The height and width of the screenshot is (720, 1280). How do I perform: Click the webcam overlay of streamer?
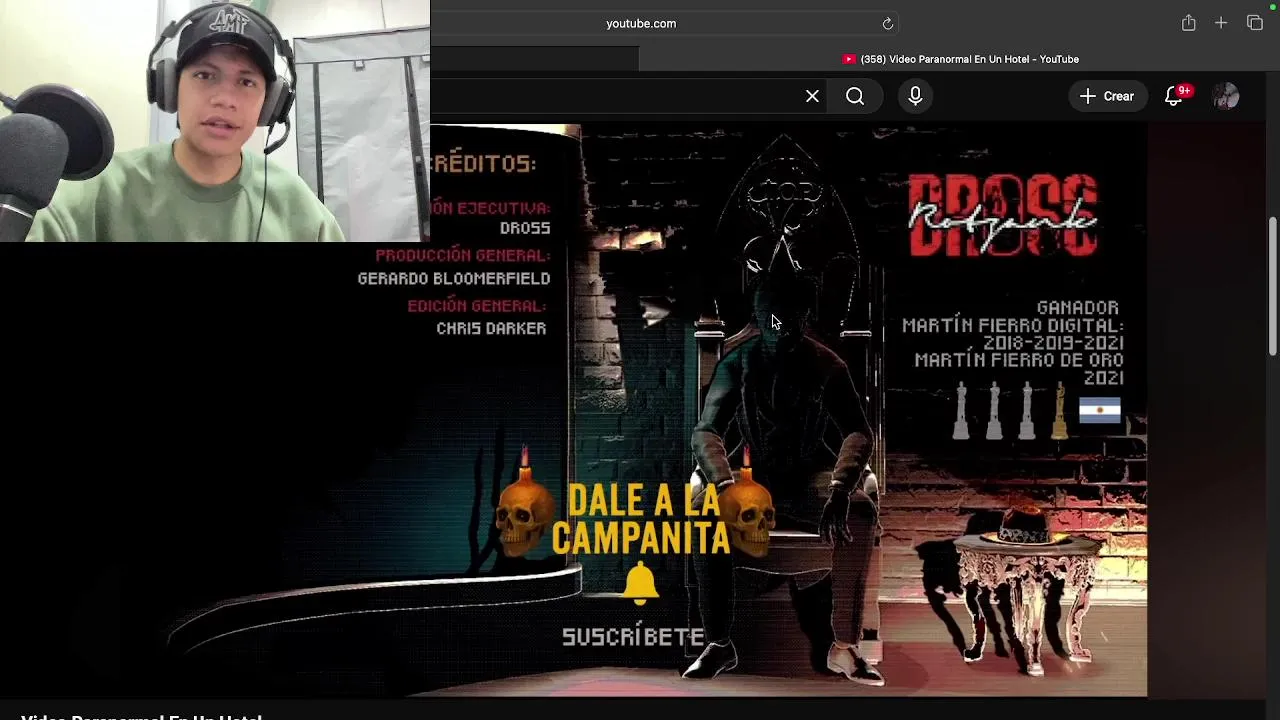coord(215,121)
